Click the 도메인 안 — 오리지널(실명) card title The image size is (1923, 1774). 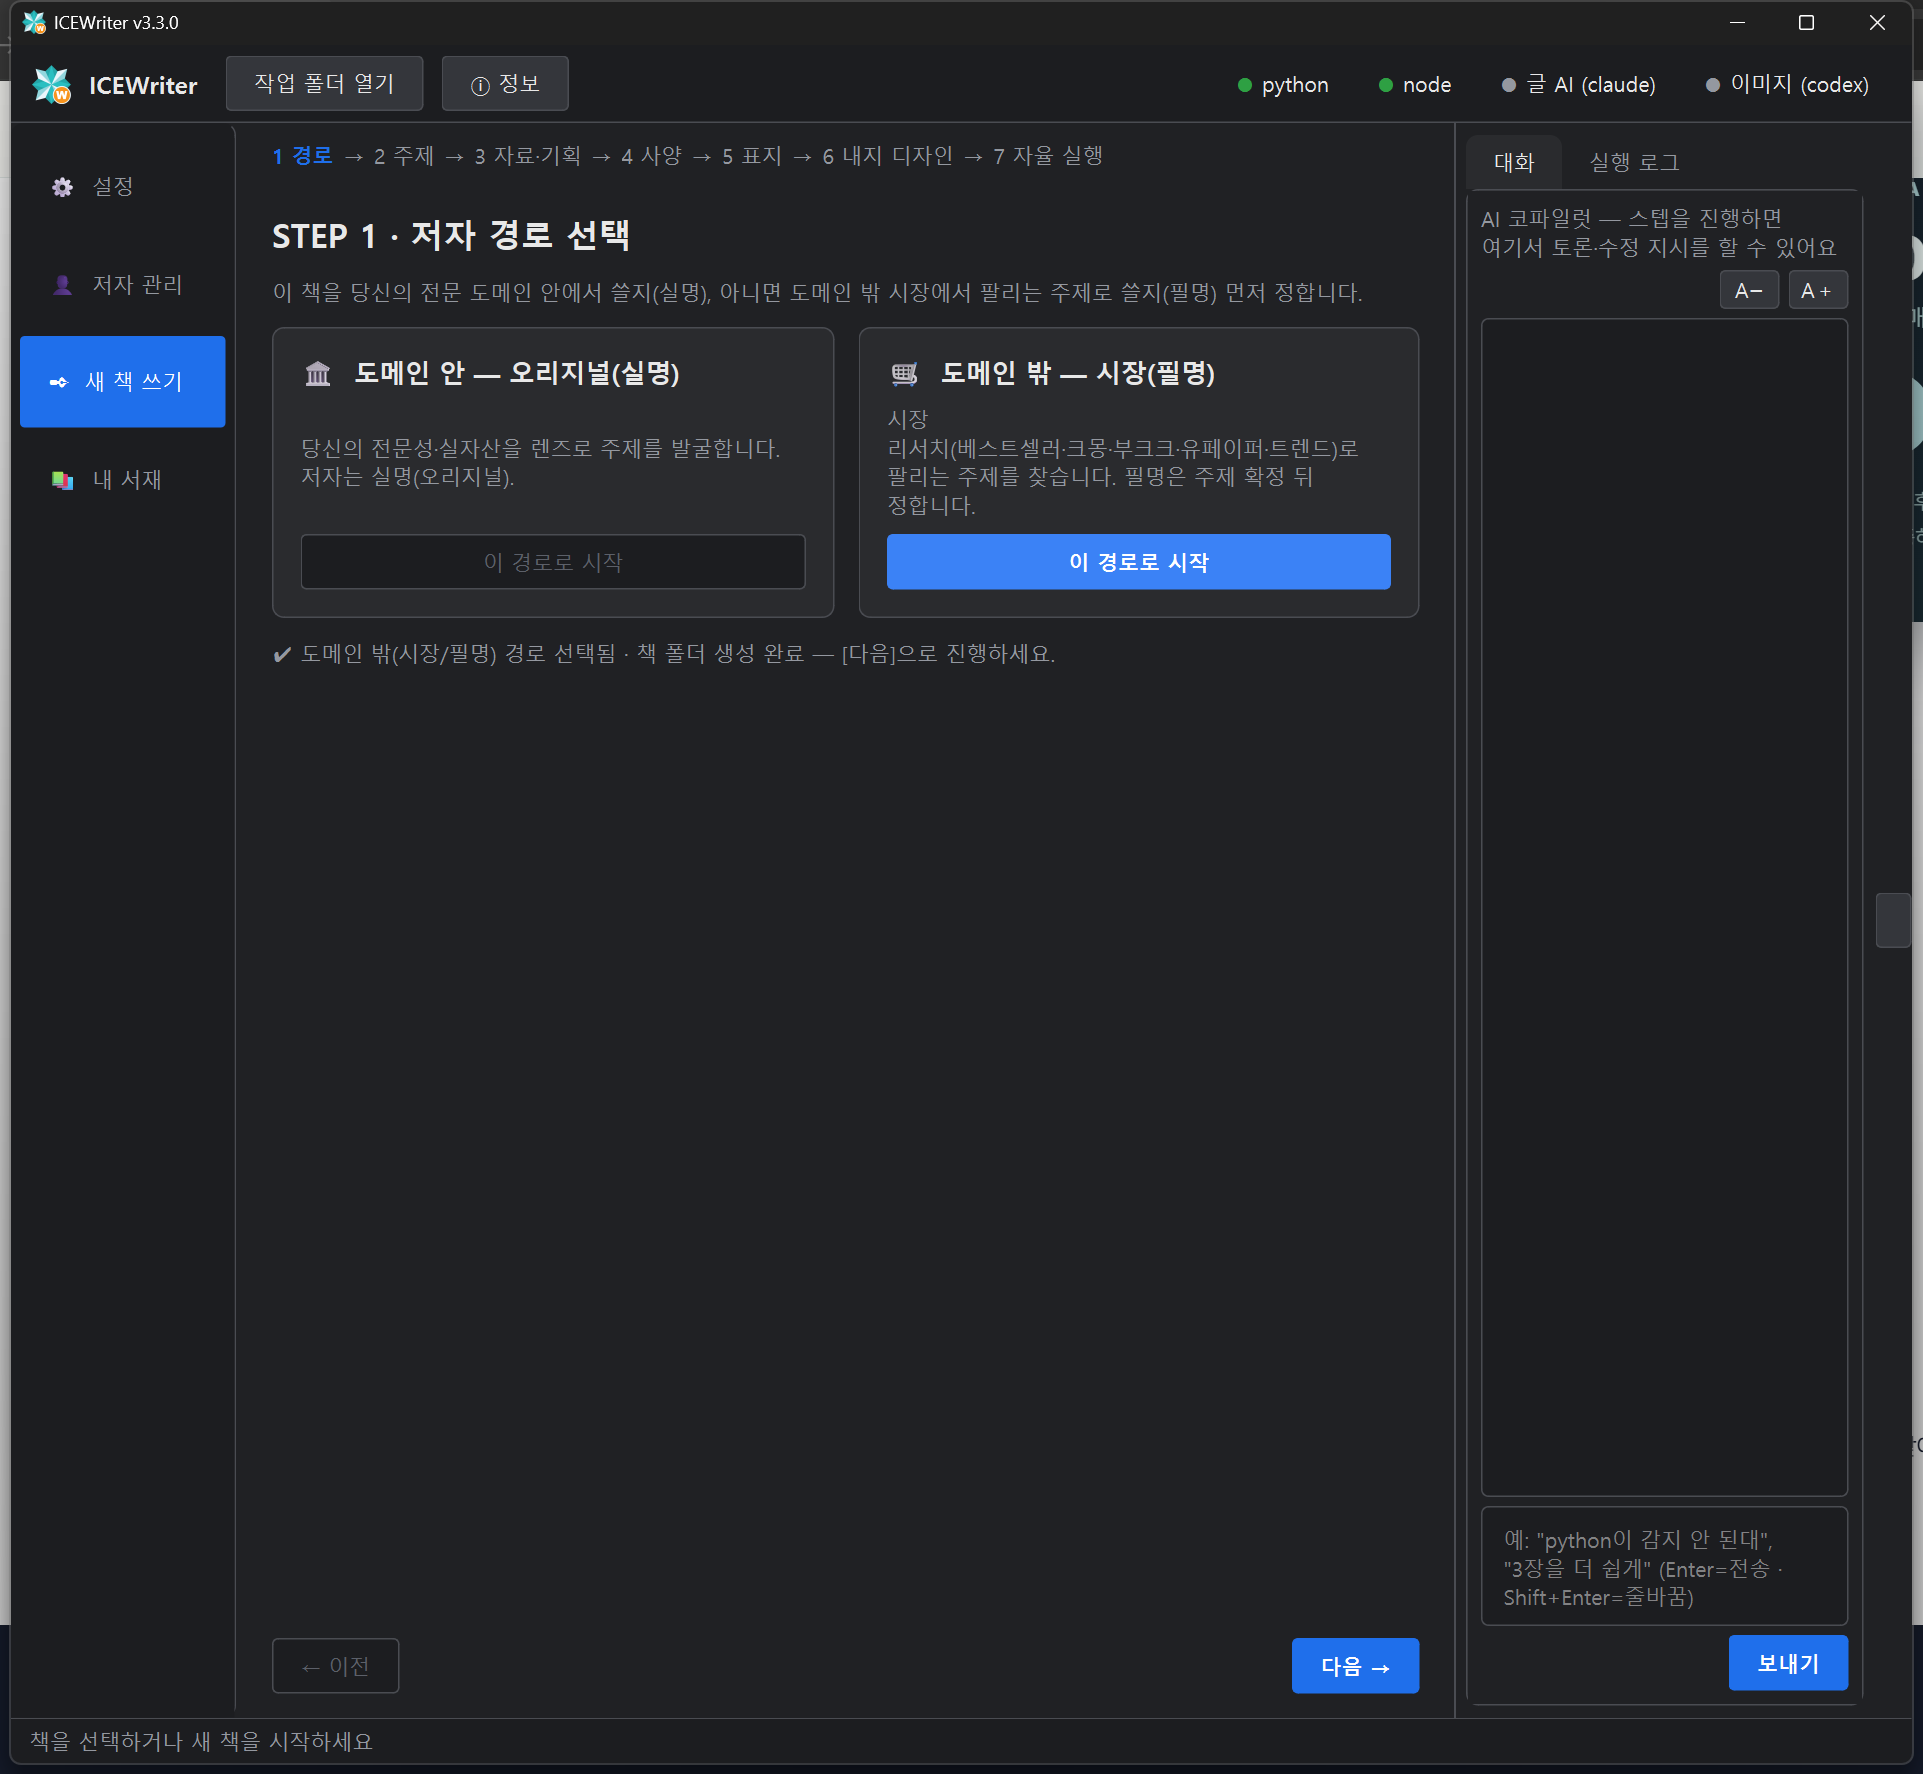pos(517,374)
